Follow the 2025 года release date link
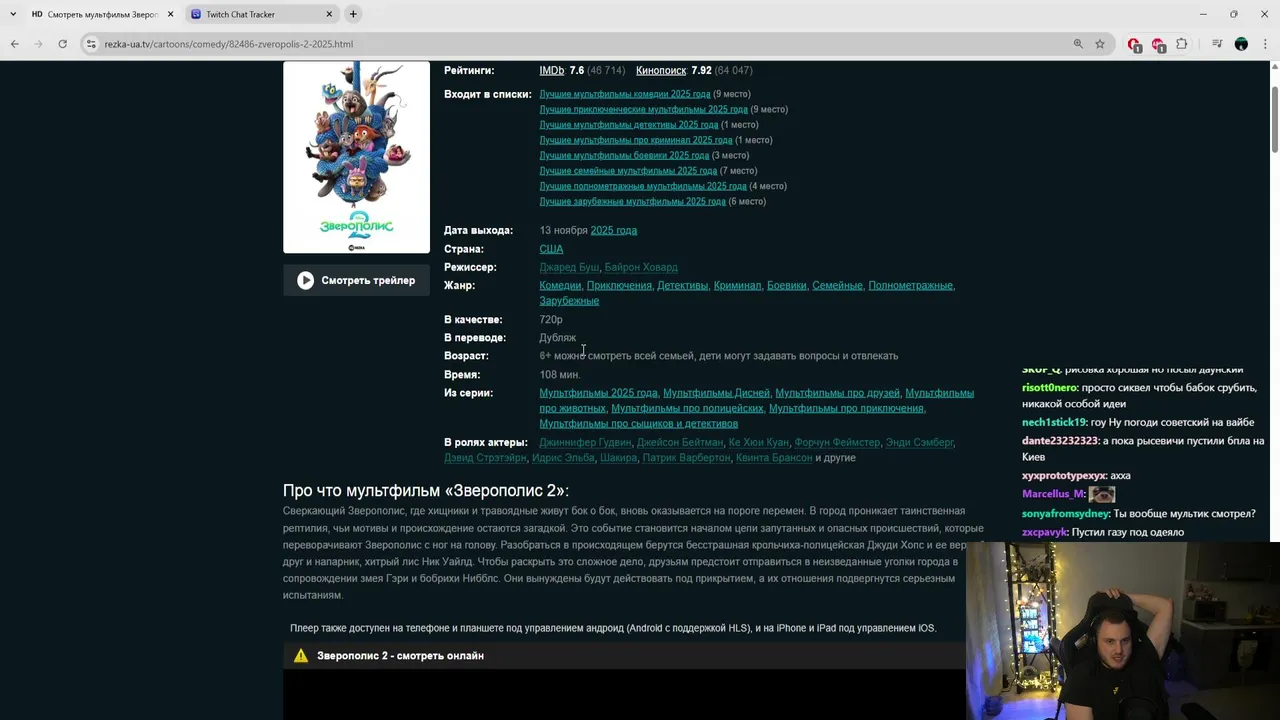This screenshot has width=1280, height=720. (x=613, y=231)
